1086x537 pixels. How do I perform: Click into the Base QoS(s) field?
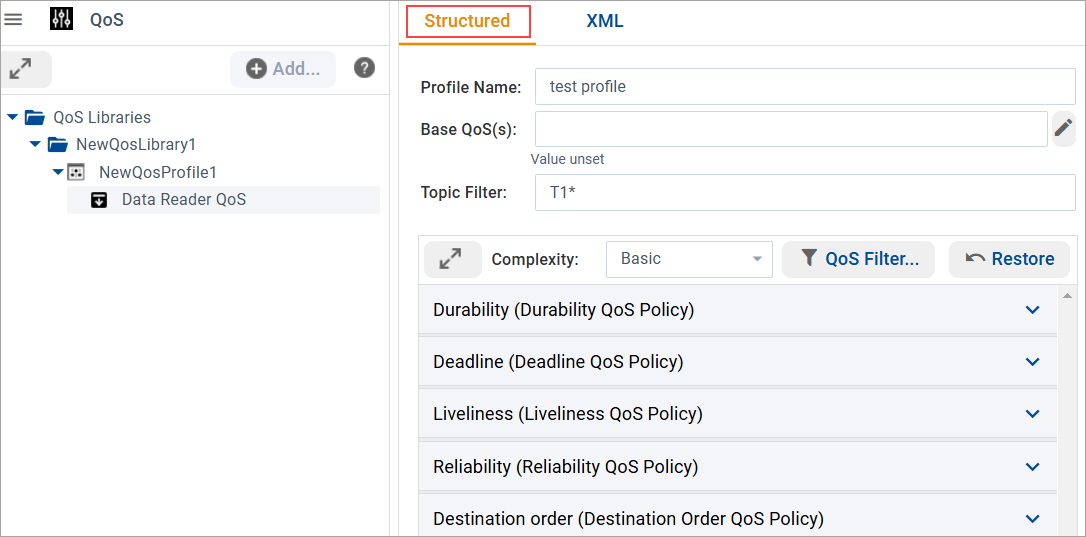791,129
